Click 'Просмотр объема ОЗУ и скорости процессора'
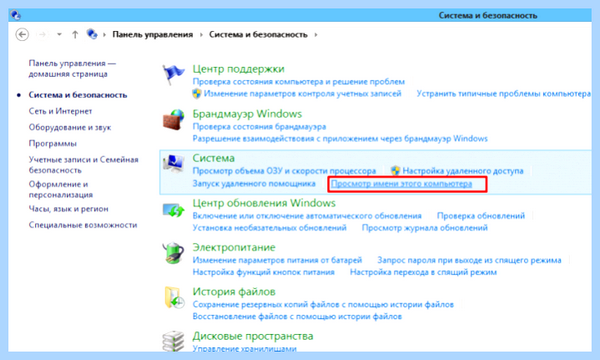600x360 pixels. (x=284, y=171)
